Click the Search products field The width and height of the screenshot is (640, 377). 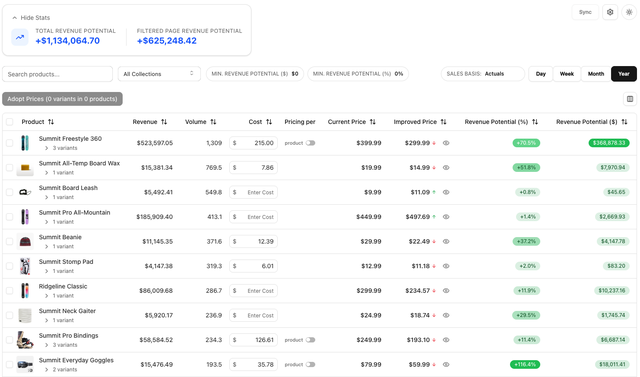[x=58, y=74]
